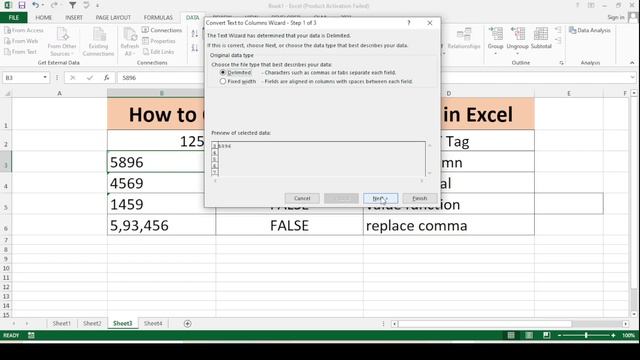Screen dimensions: 640x360
Task: Click the Relationships icon
Action: tap(464, 39)
